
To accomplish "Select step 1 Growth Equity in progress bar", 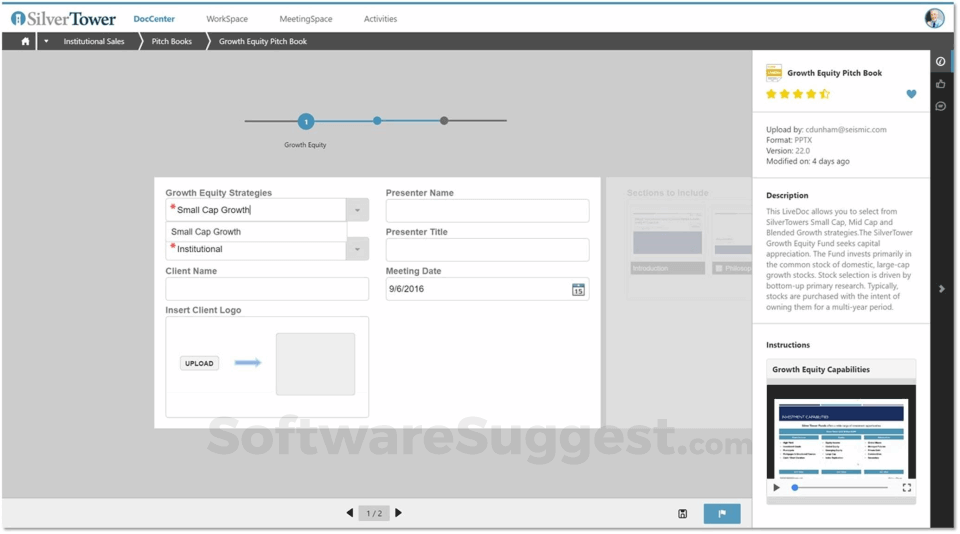I will (x=306, y=121).
